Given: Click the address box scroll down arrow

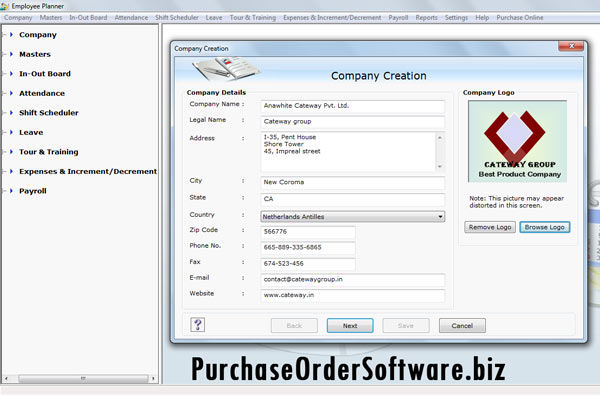Looking at the screenshot, I should [440, 166].
